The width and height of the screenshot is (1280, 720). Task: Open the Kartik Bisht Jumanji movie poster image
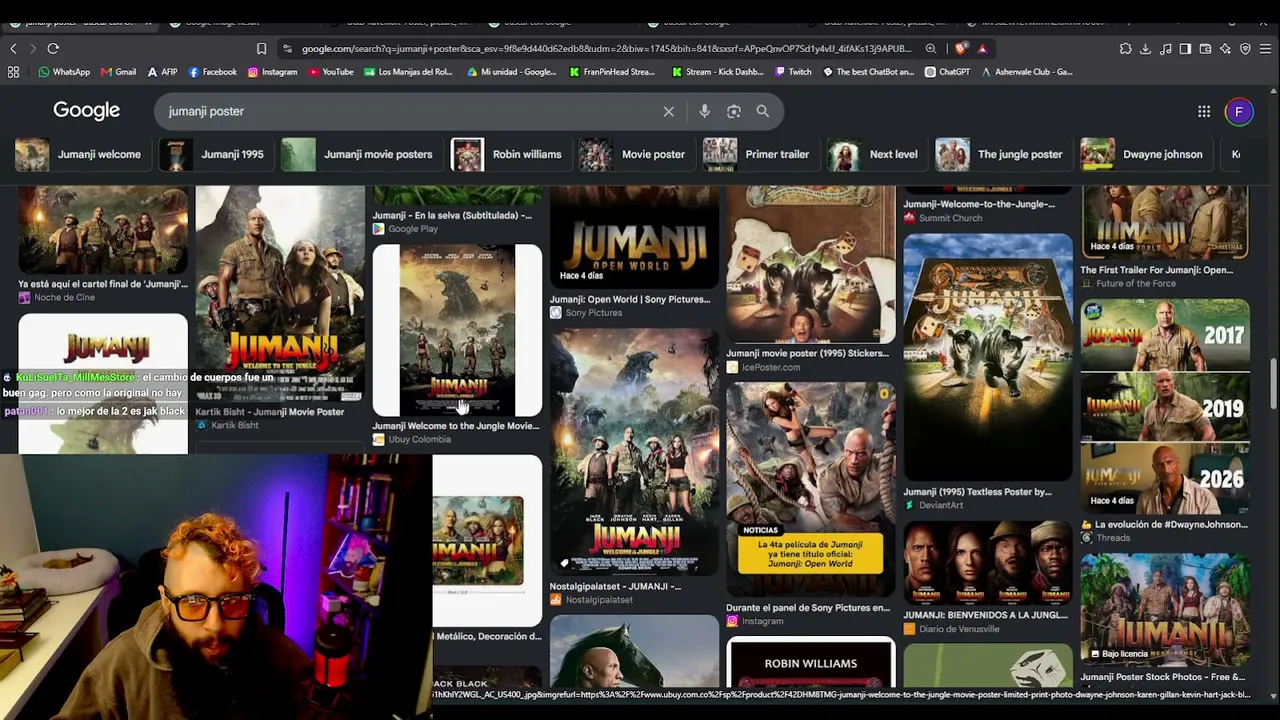280,294
